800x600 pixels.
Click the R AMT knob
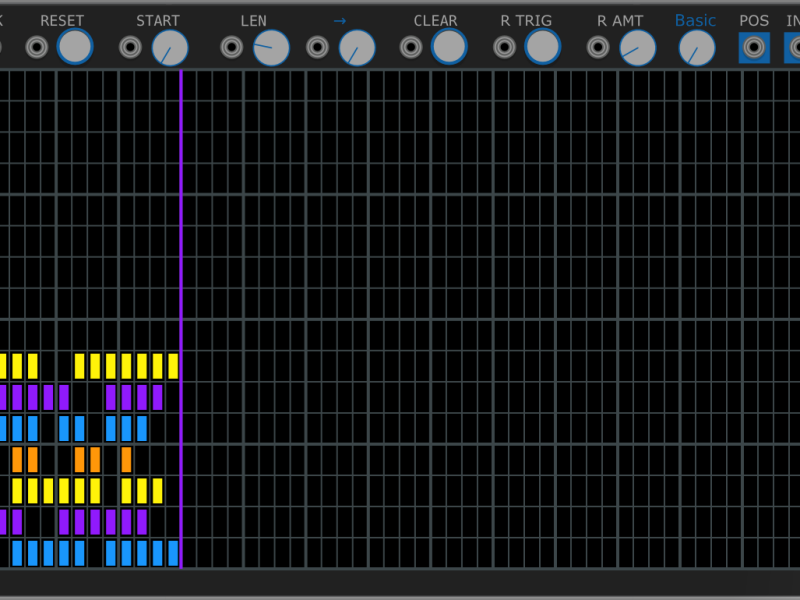pyautogui.click(x=637, y=47)
